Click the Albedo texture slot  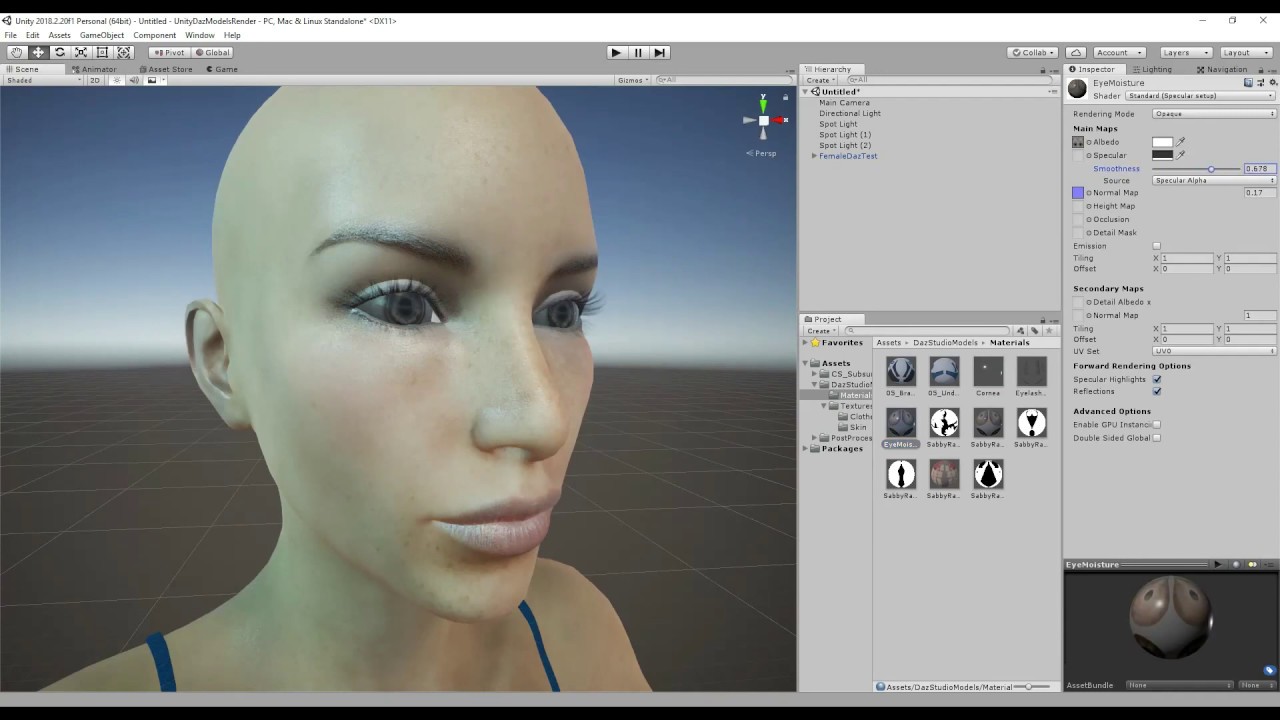click(x=1078, y=142)
